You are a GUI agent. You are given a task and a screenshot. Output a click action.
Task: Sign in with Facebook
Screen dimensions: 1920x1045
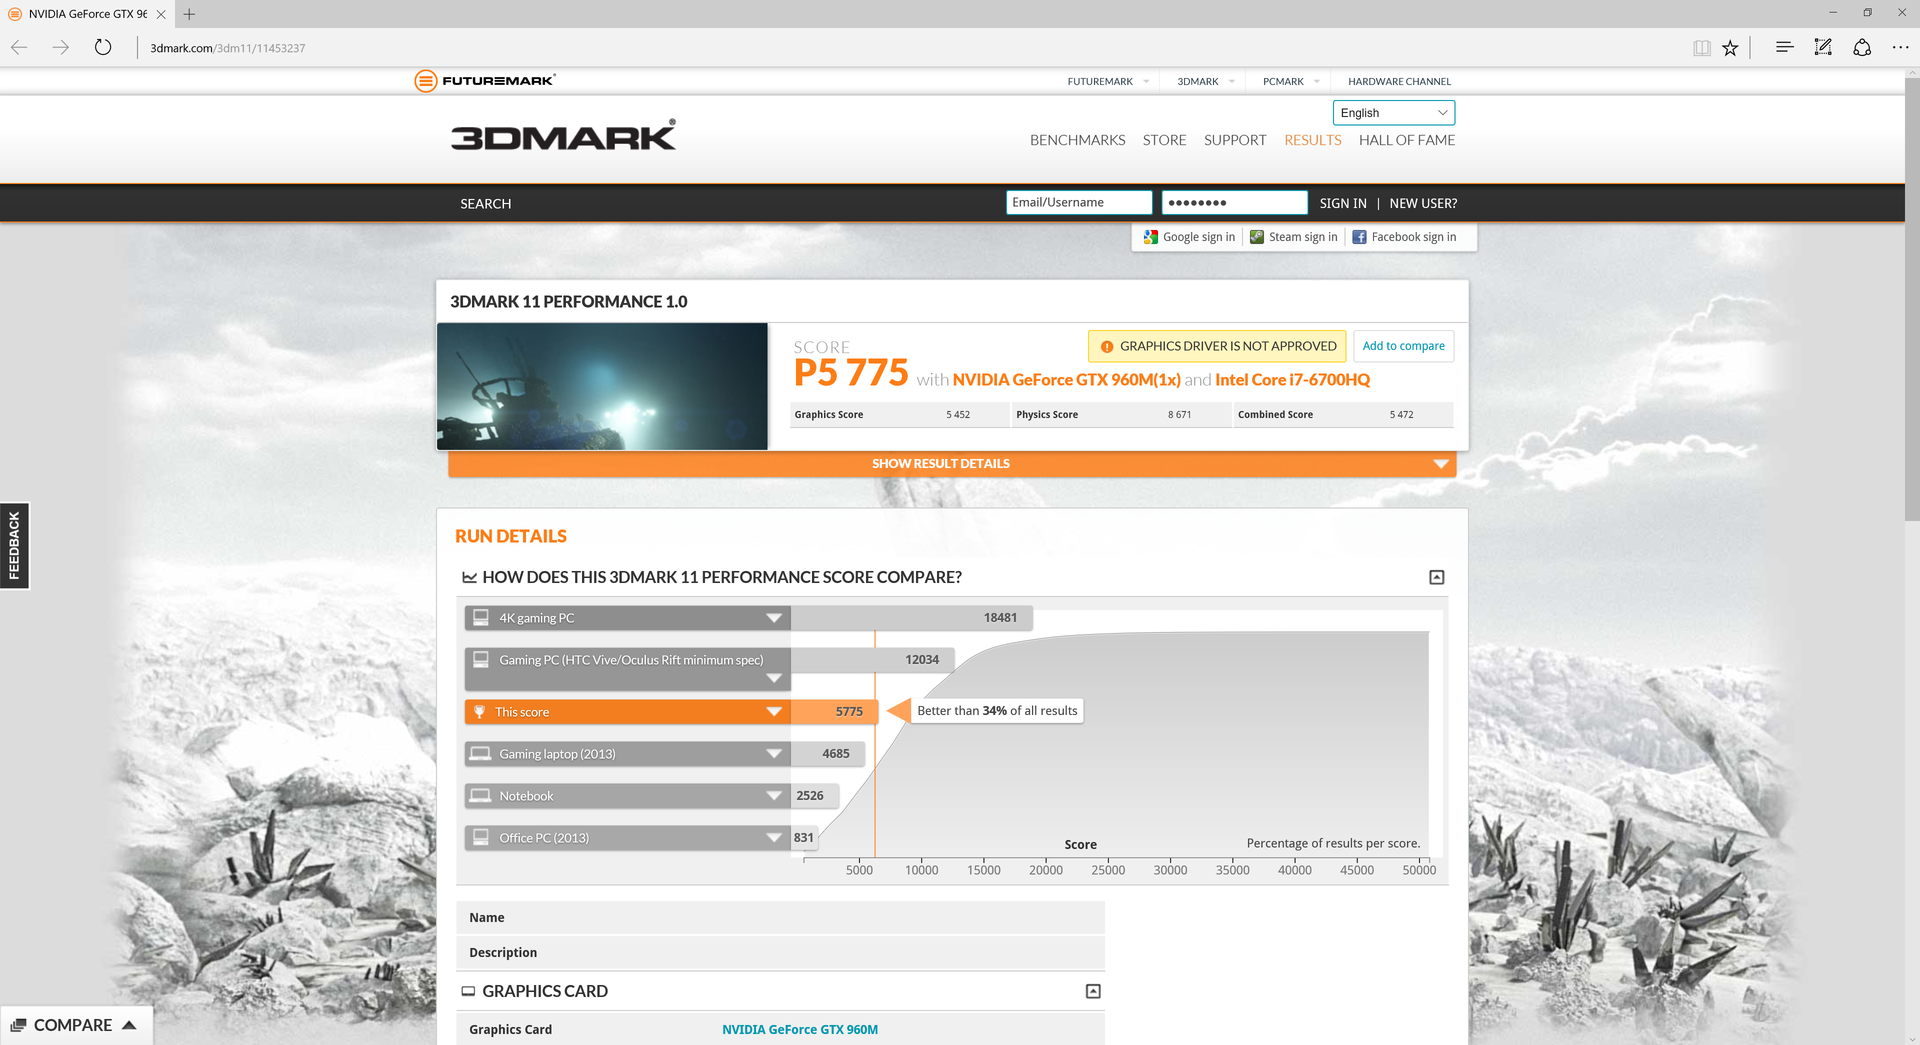(1404, 237)
